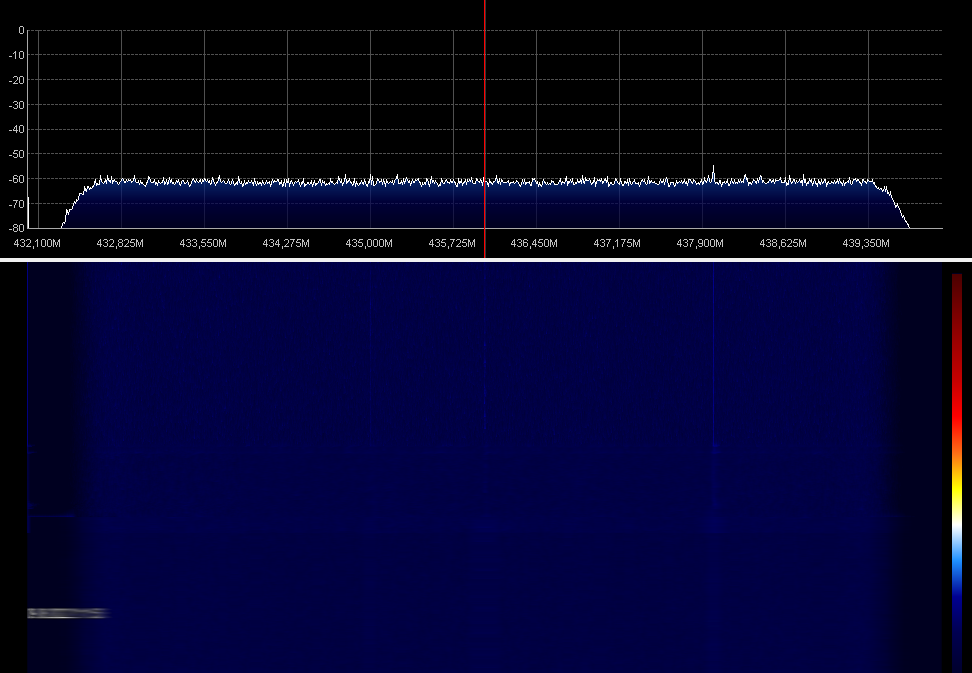The width and height of the screenshot is (972, 673).
Task: Select the 437,175M frequency label
Action: [617, 244]
